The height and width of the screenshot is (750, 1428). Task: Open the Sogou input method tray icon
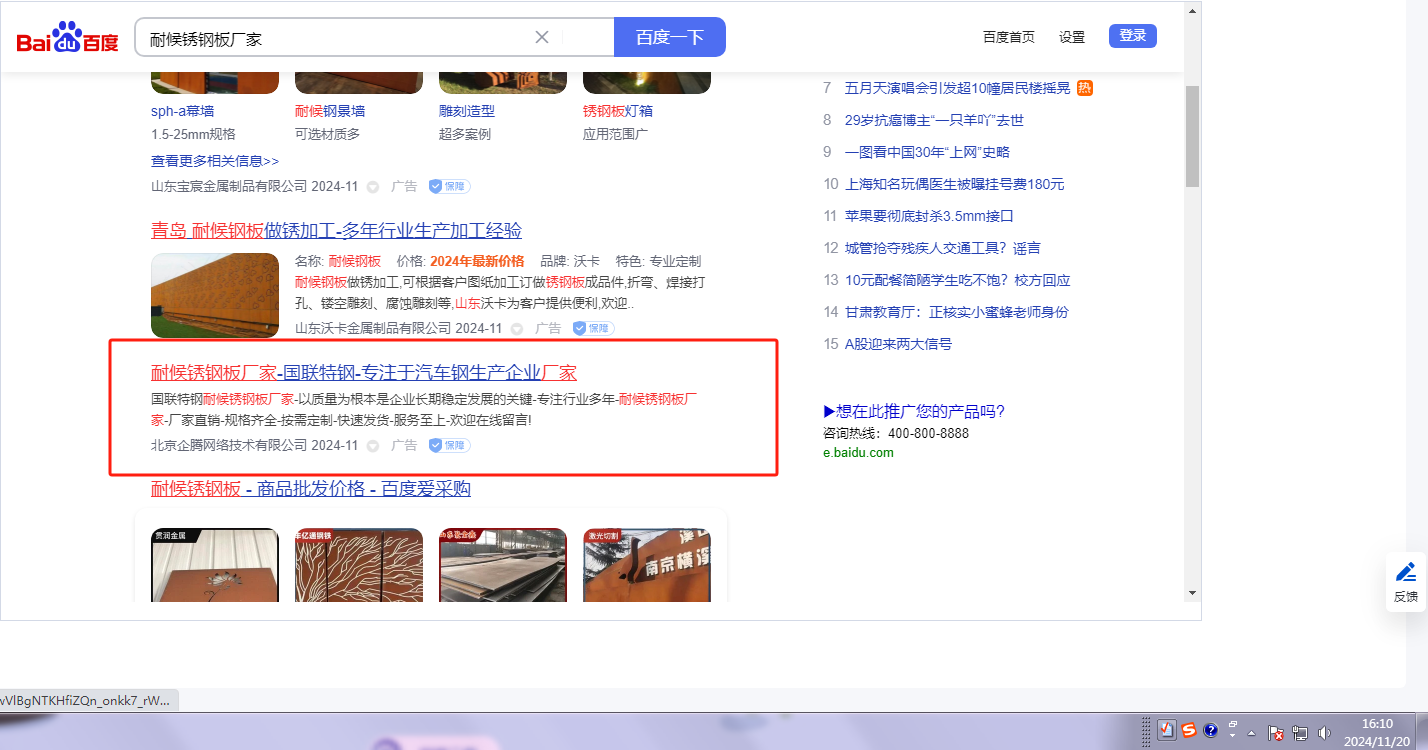pyautogui.click(x=1189, y=730)
